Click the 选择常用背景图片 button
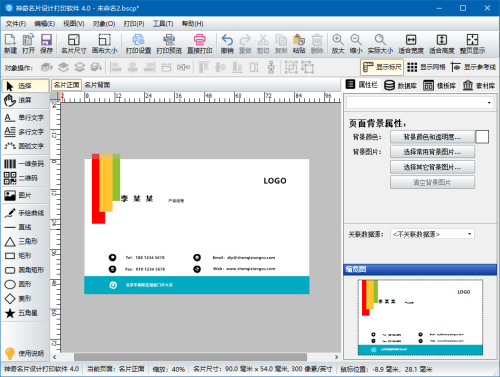Screen dimensions: 500x377 point(432,152)
